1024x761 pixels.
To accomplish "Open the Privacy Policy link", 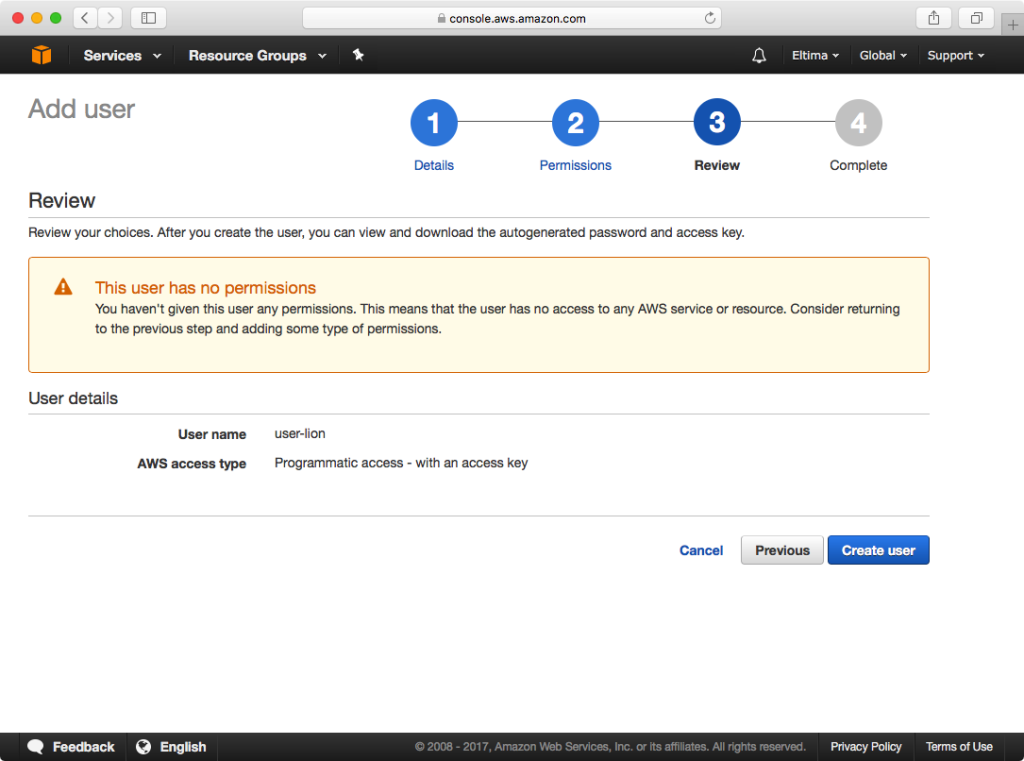I will pos(866,746).
